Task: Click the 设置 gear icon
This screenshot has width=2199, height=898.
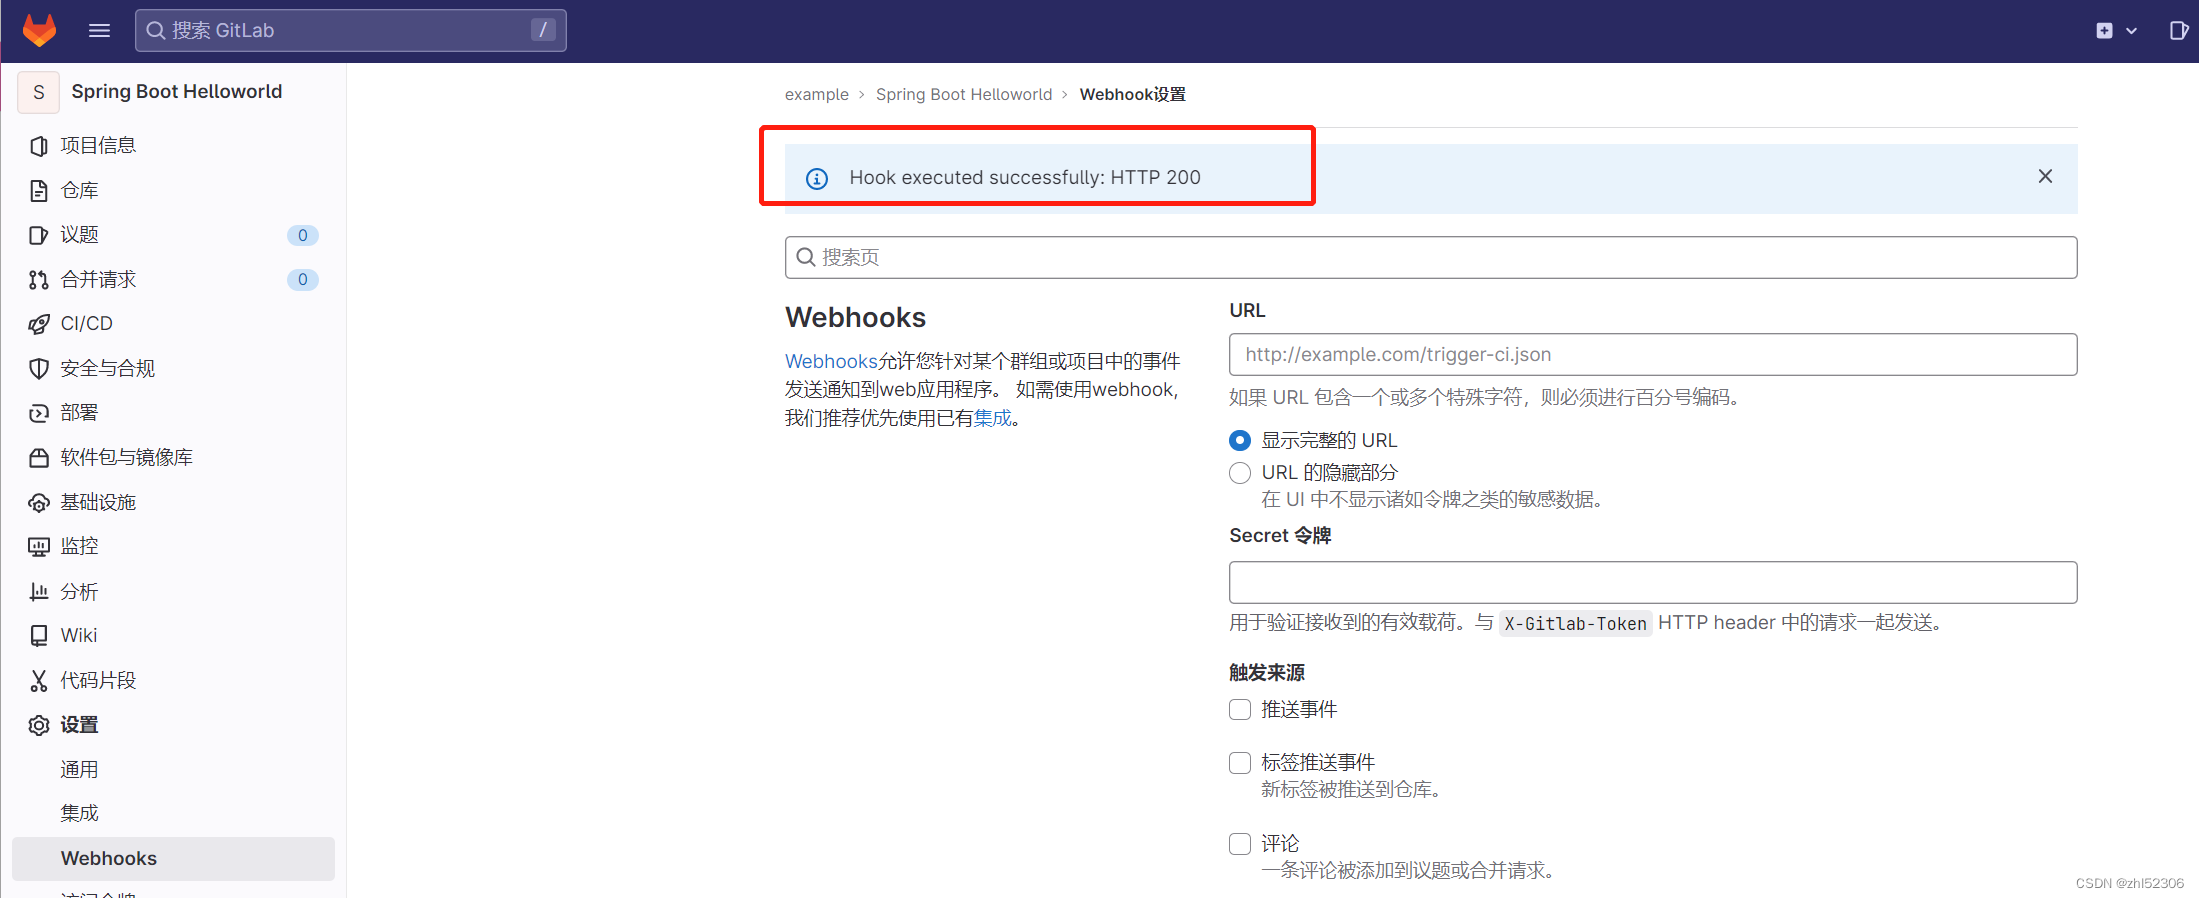Action: pyautogui.click(x=39, y=725)
